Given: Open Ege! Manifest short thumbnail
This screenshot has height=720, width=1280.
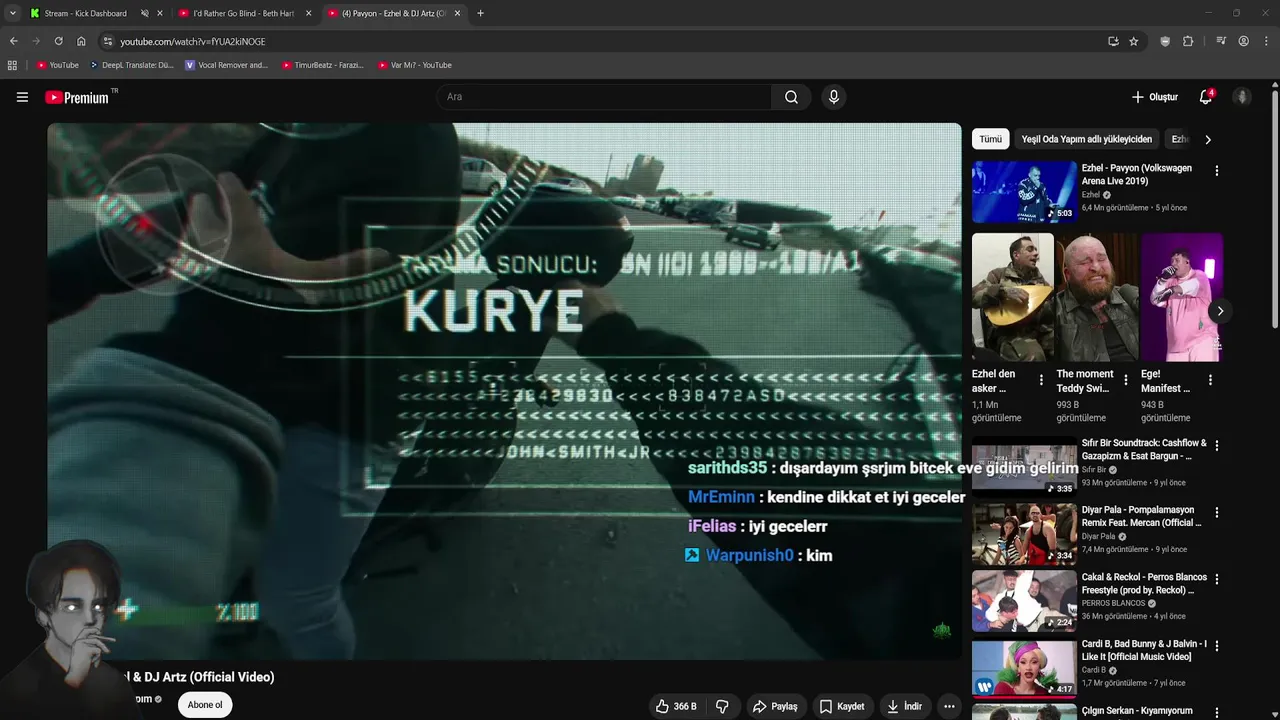Looking at the screenshot, I should coord(1182,297).
